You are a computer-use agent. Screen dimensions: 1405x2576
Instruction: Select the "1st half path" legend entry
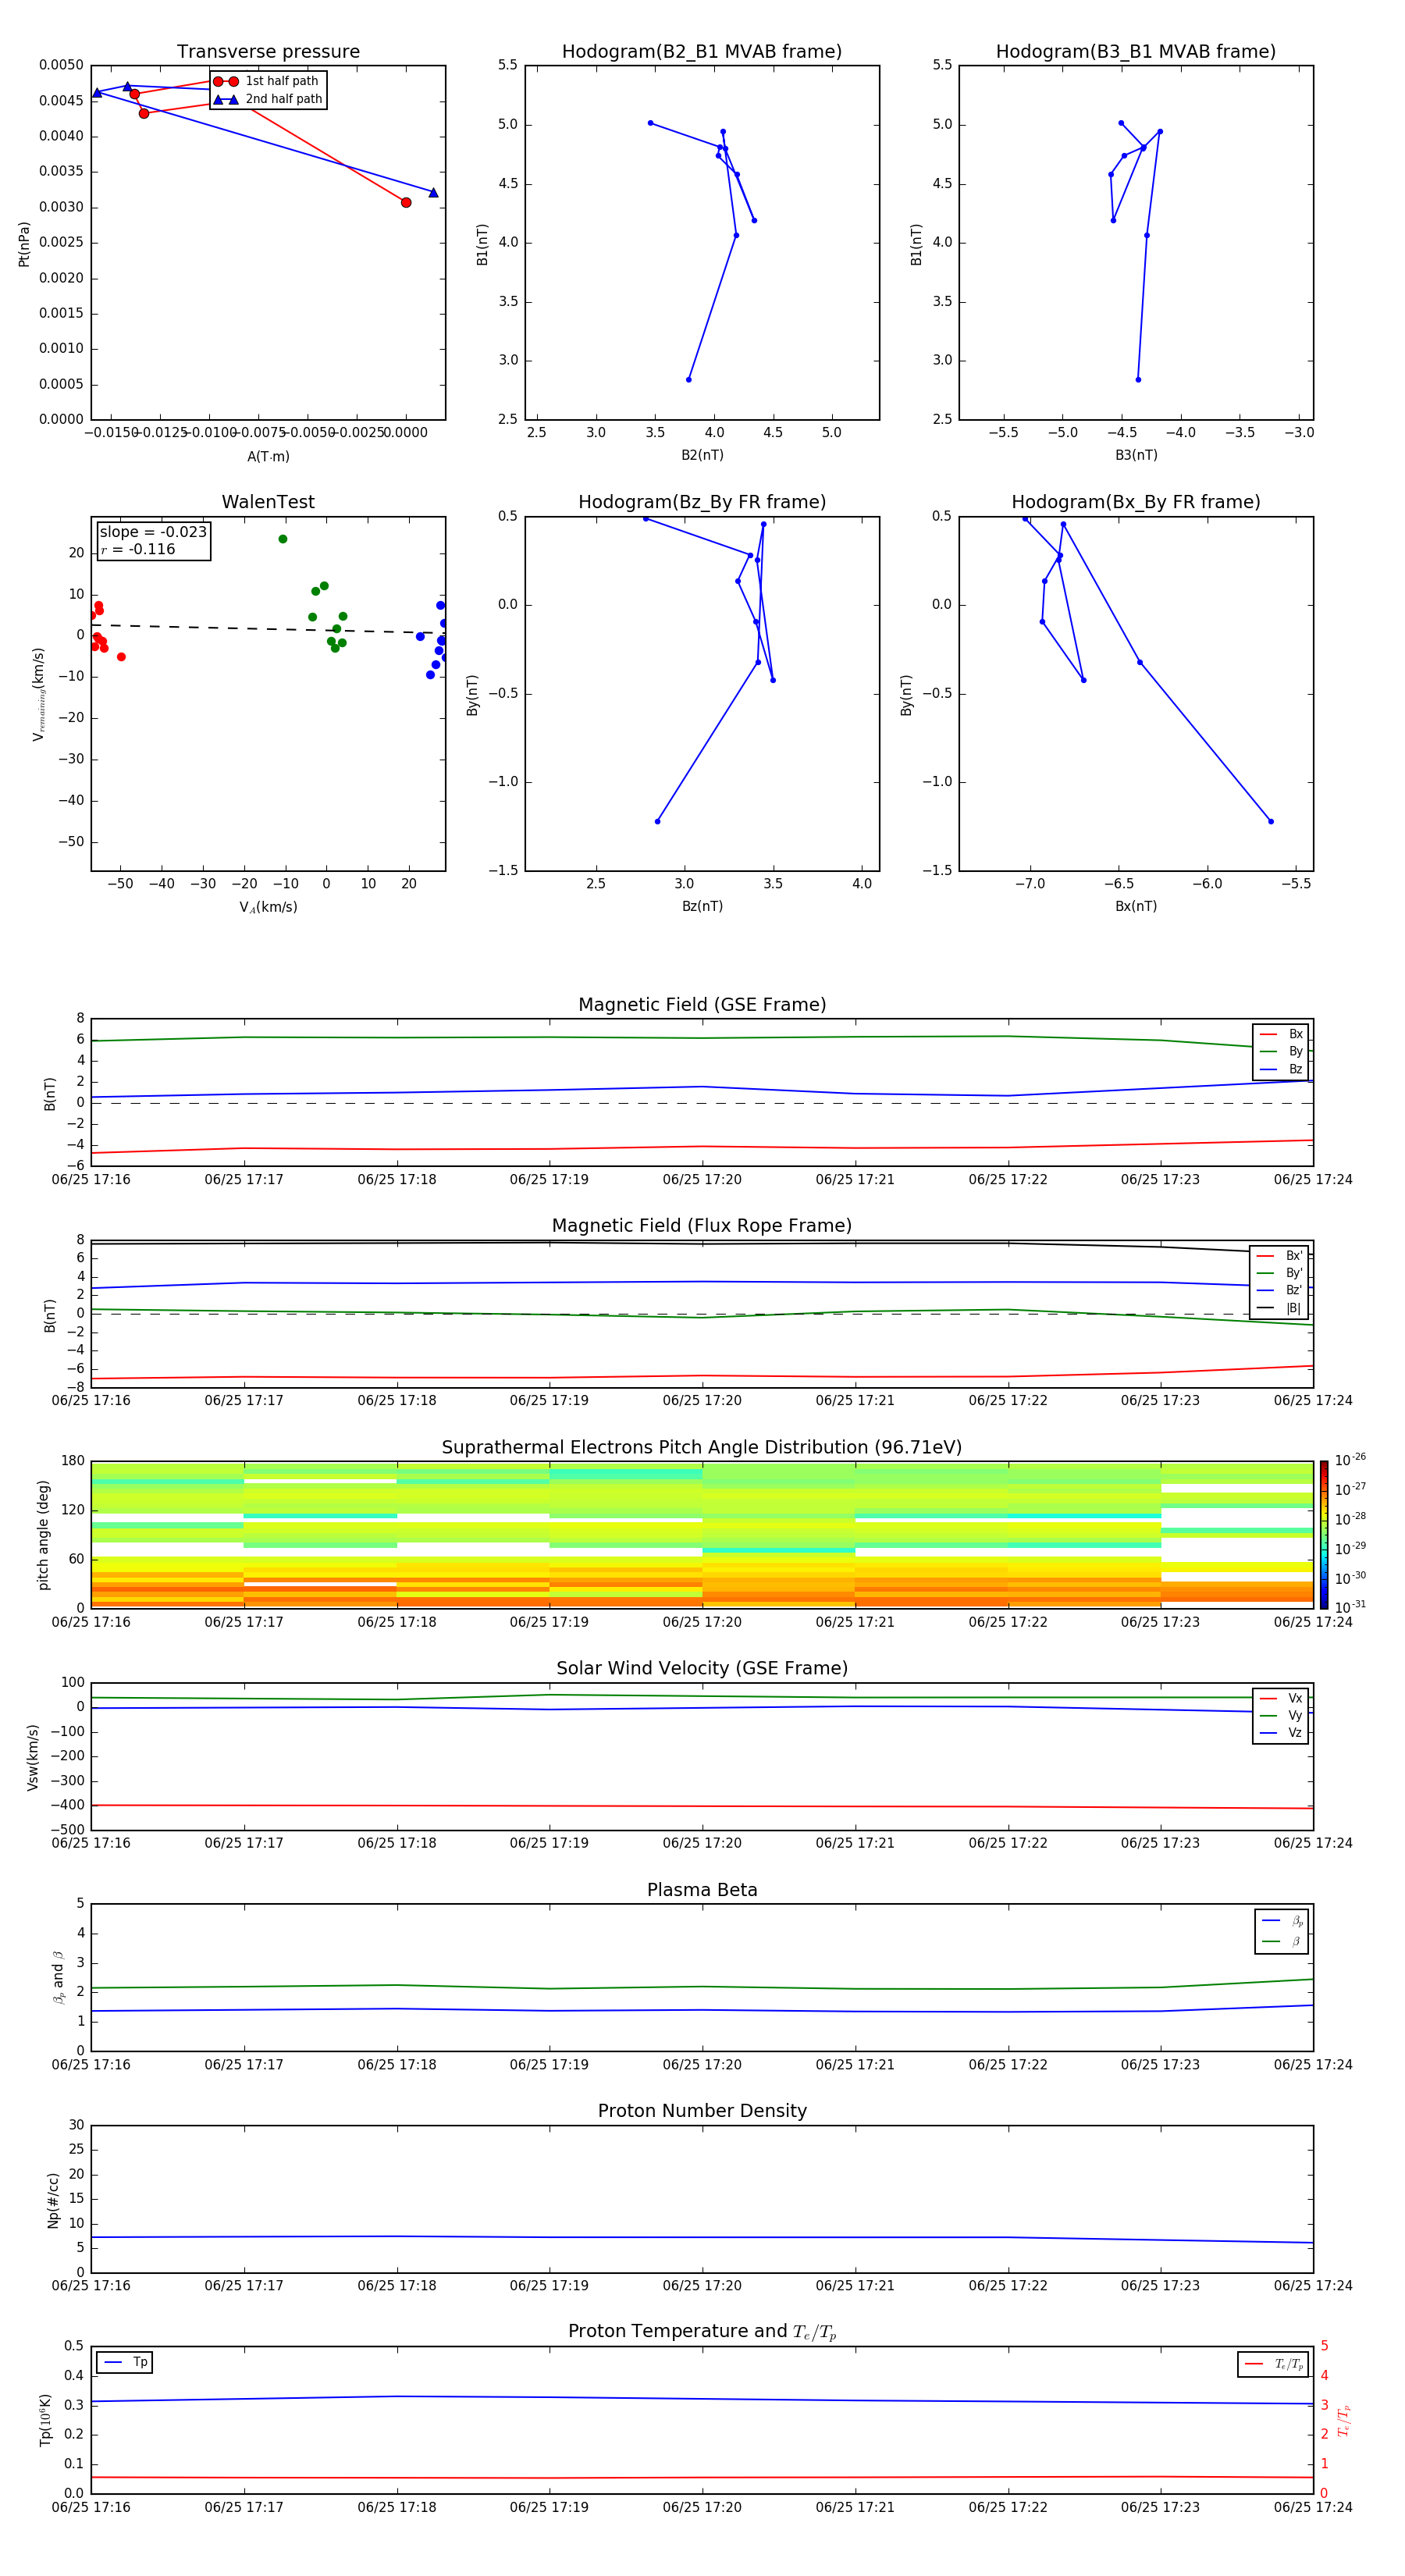click(267, 81)
